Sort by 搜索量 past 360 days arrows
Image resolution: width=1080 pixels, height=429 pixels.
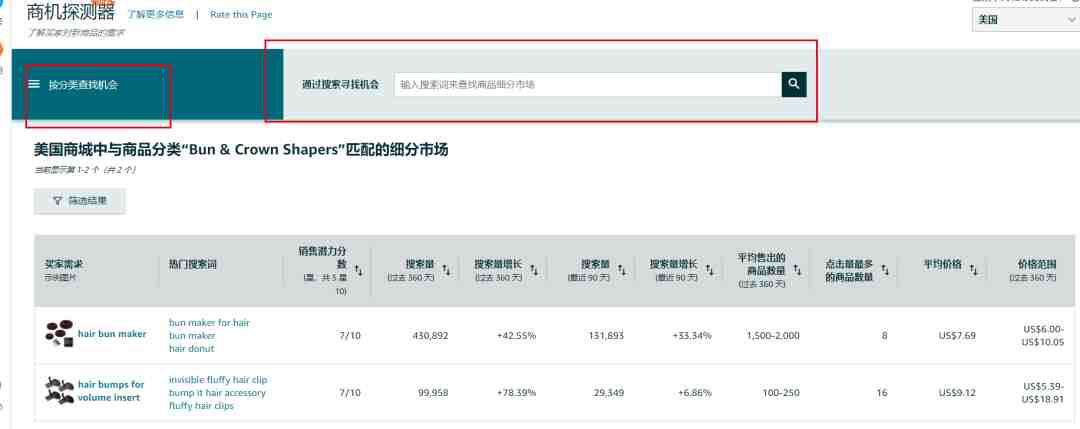pyautogui.click(x=446, y=270)
